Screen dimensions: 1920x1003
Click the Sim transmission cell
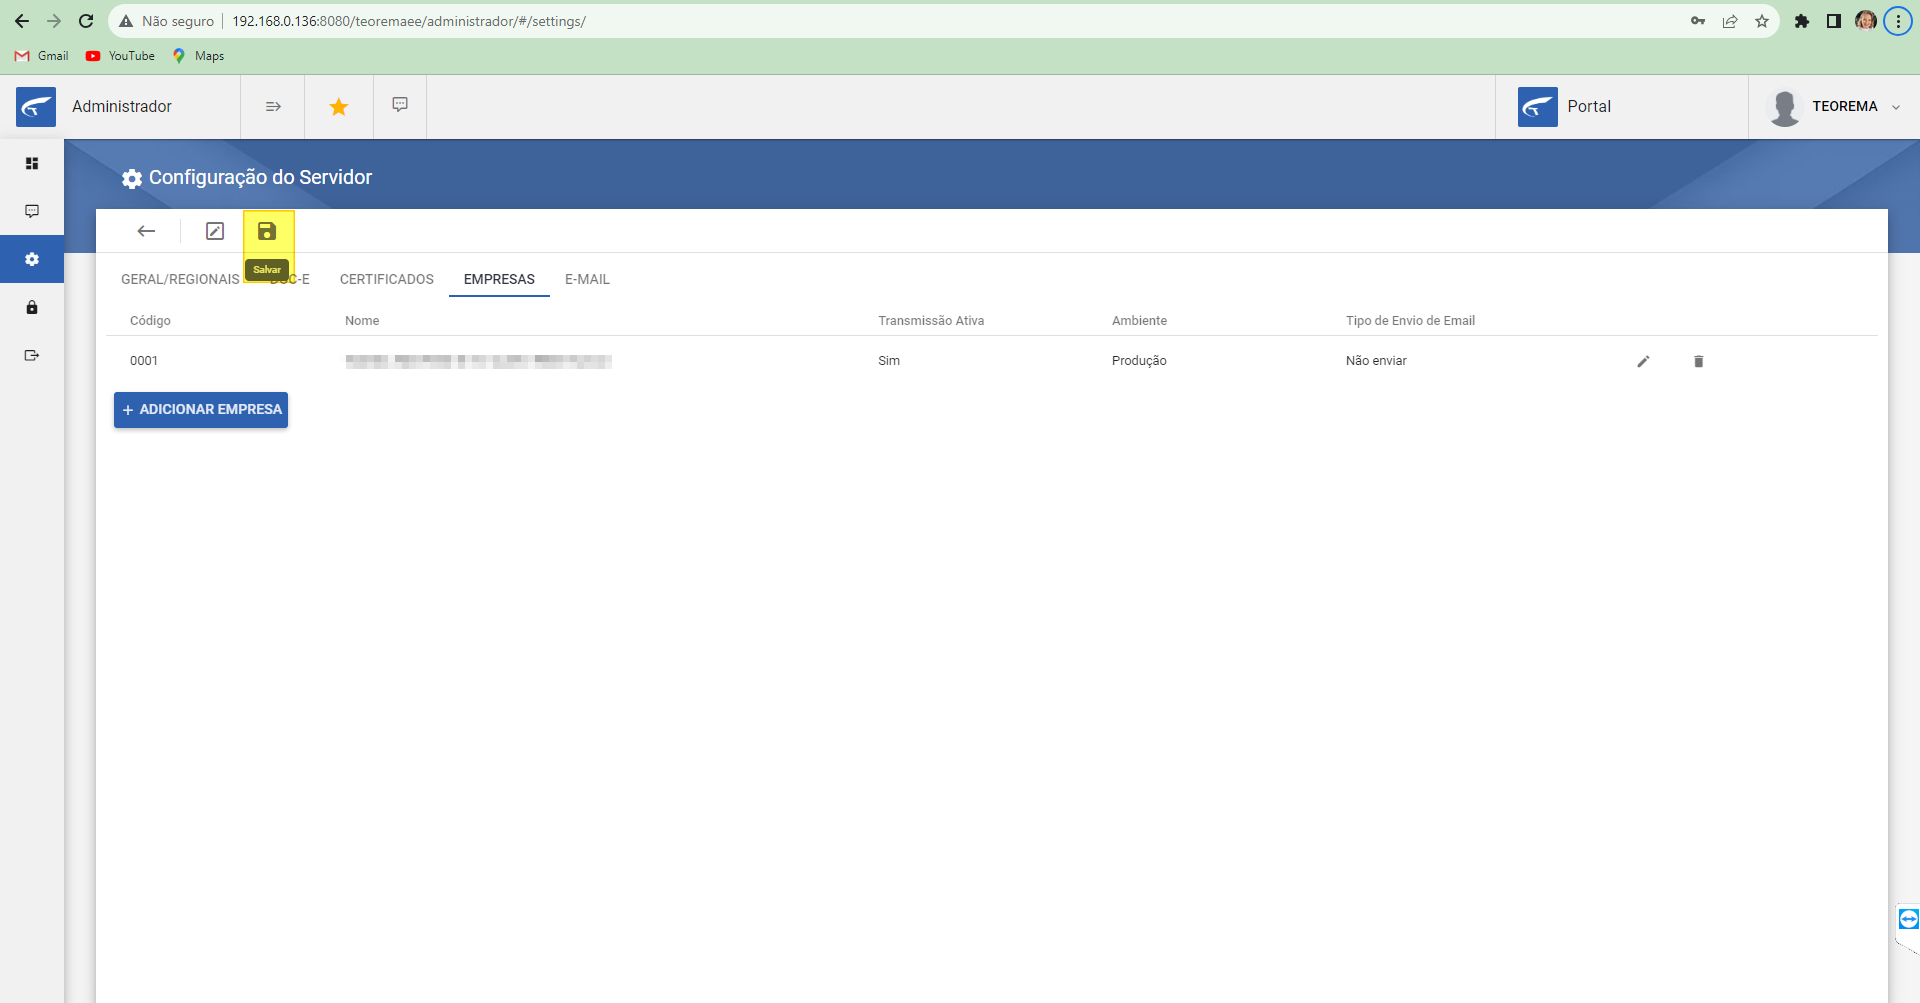coord(889,361)
